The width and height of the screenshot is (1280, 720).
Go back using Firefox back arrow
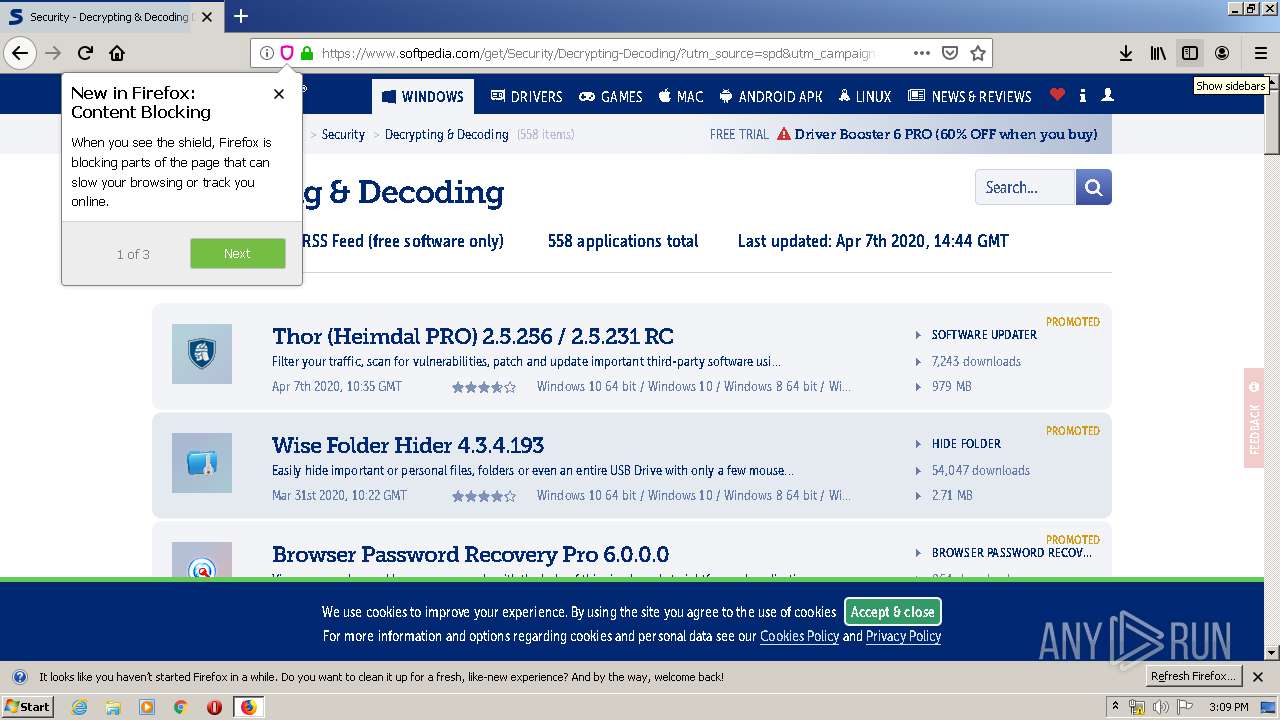[x=20, y=53]
